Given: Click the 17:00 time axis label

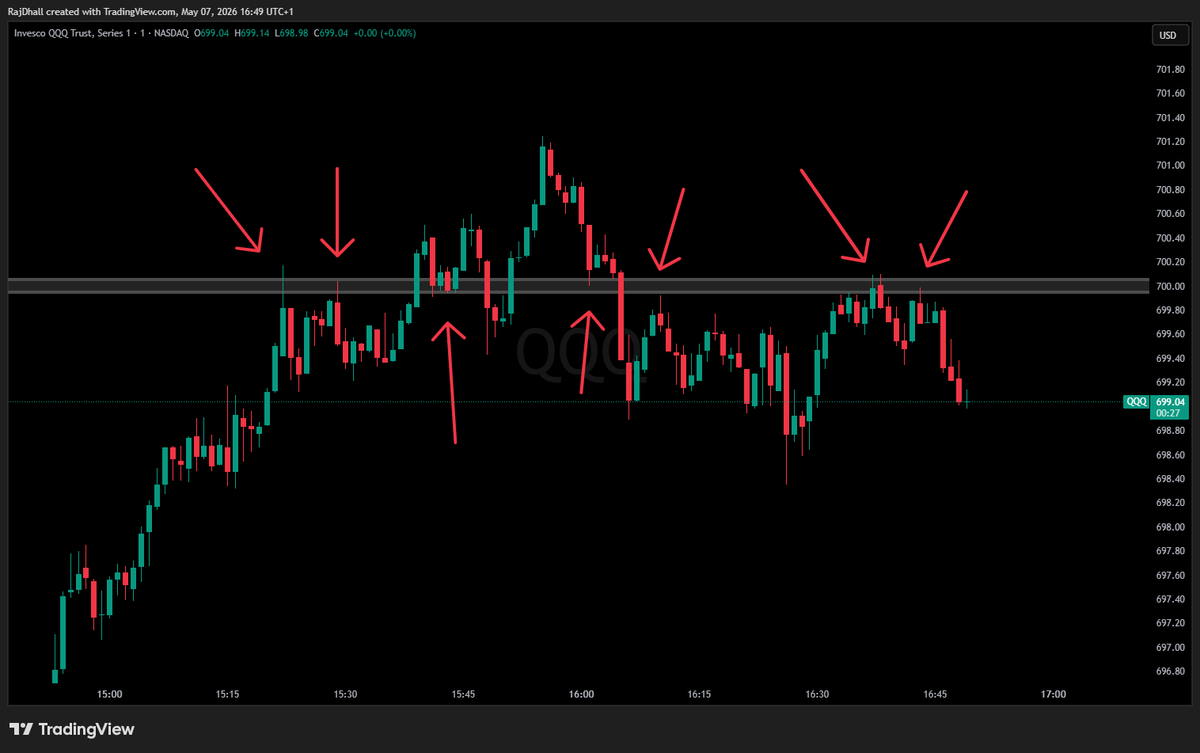Looking at the screenshot, I should coord(1053,694).
